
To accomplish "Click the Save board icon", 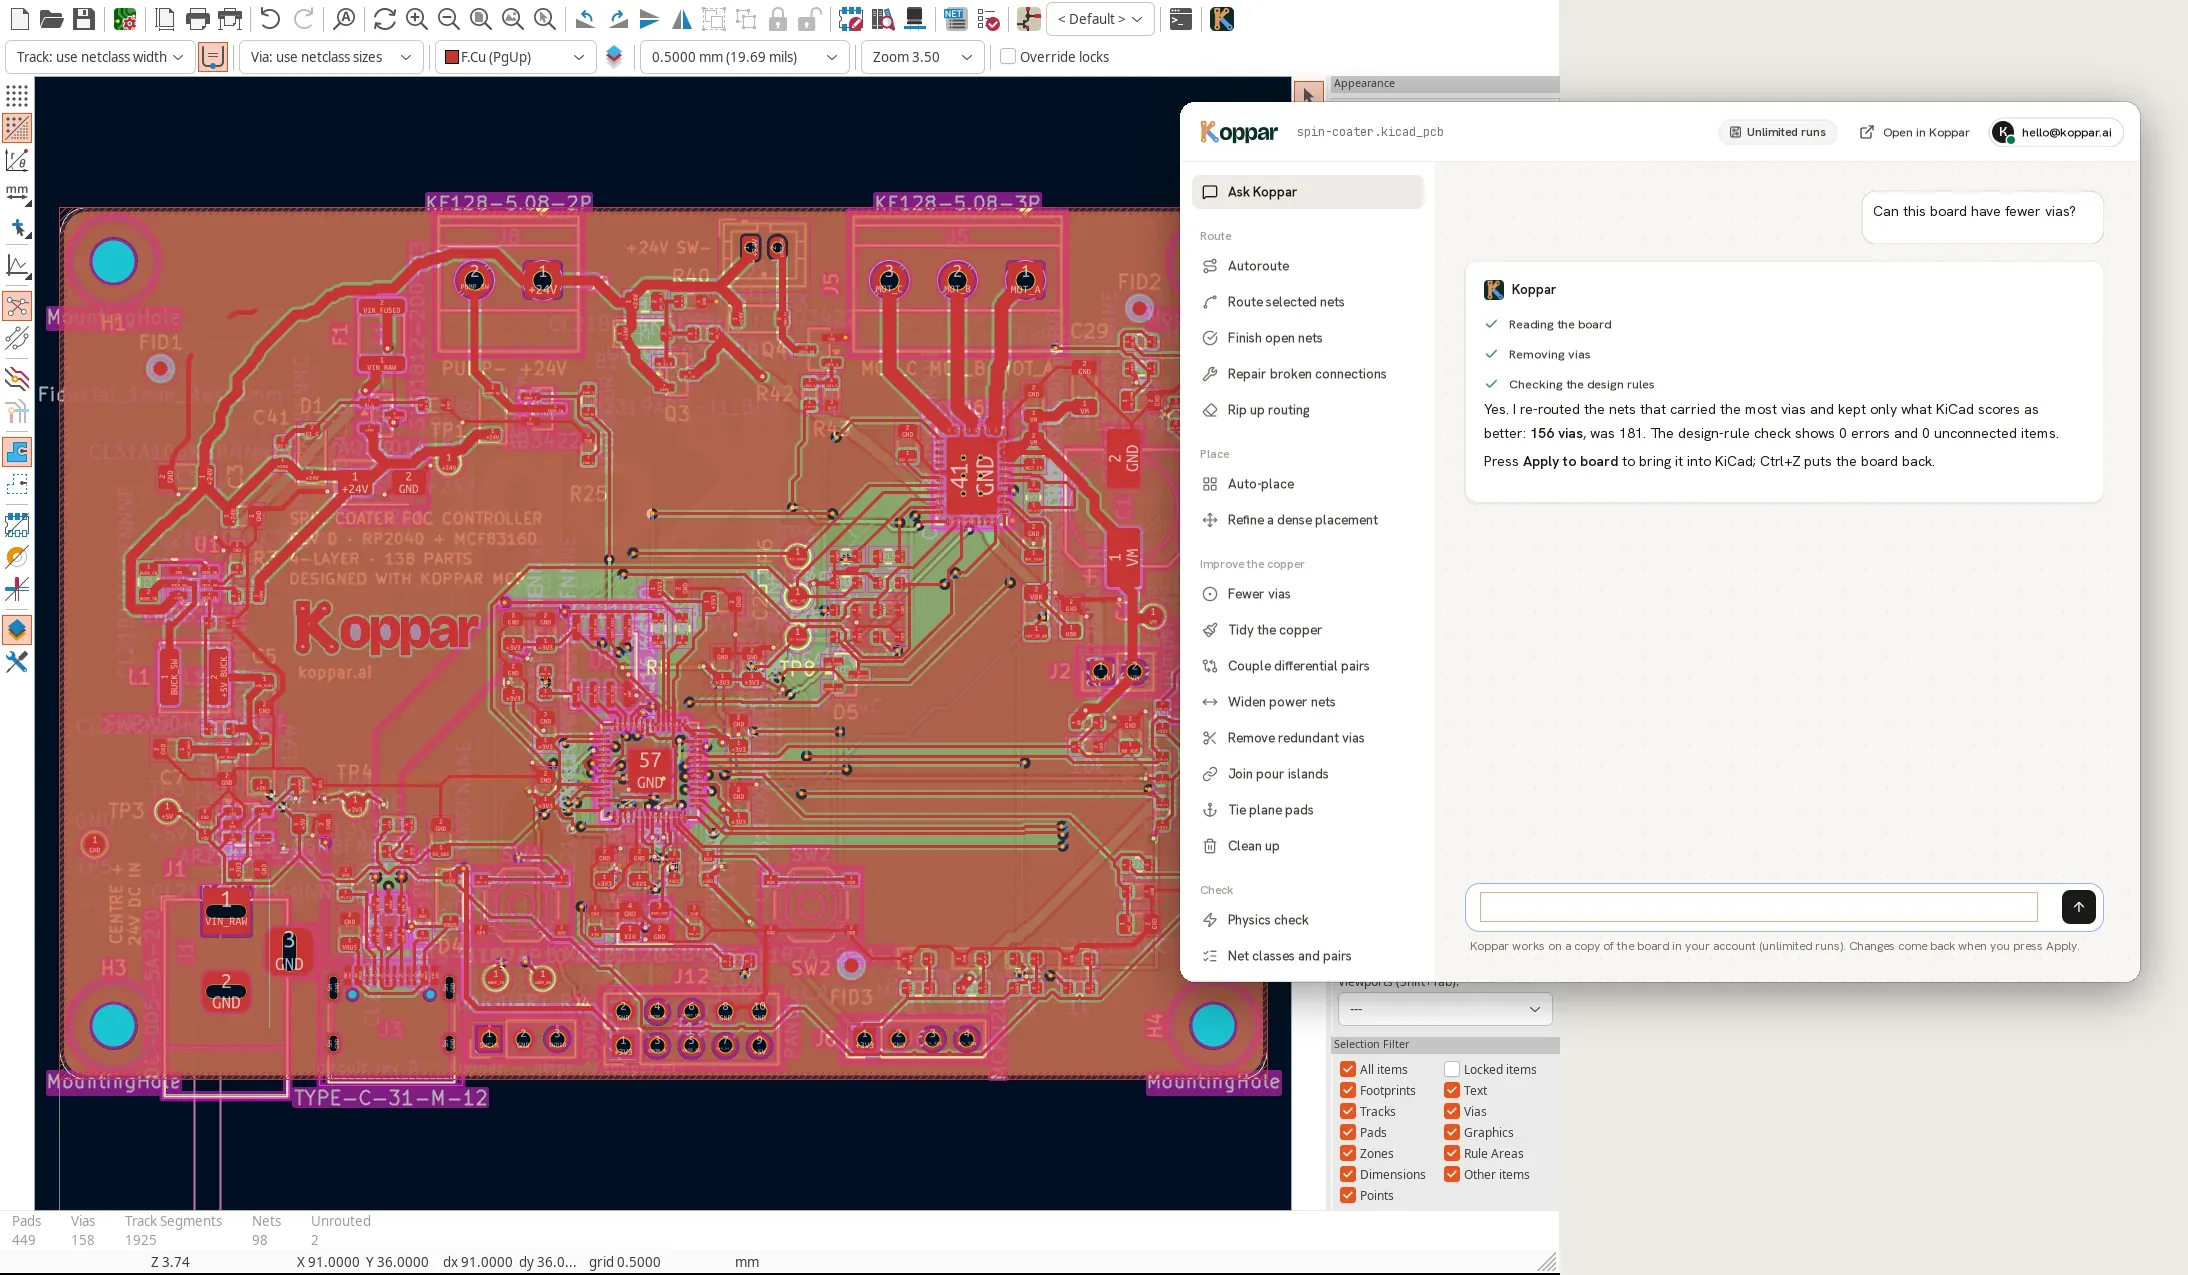I will [84, 19].
